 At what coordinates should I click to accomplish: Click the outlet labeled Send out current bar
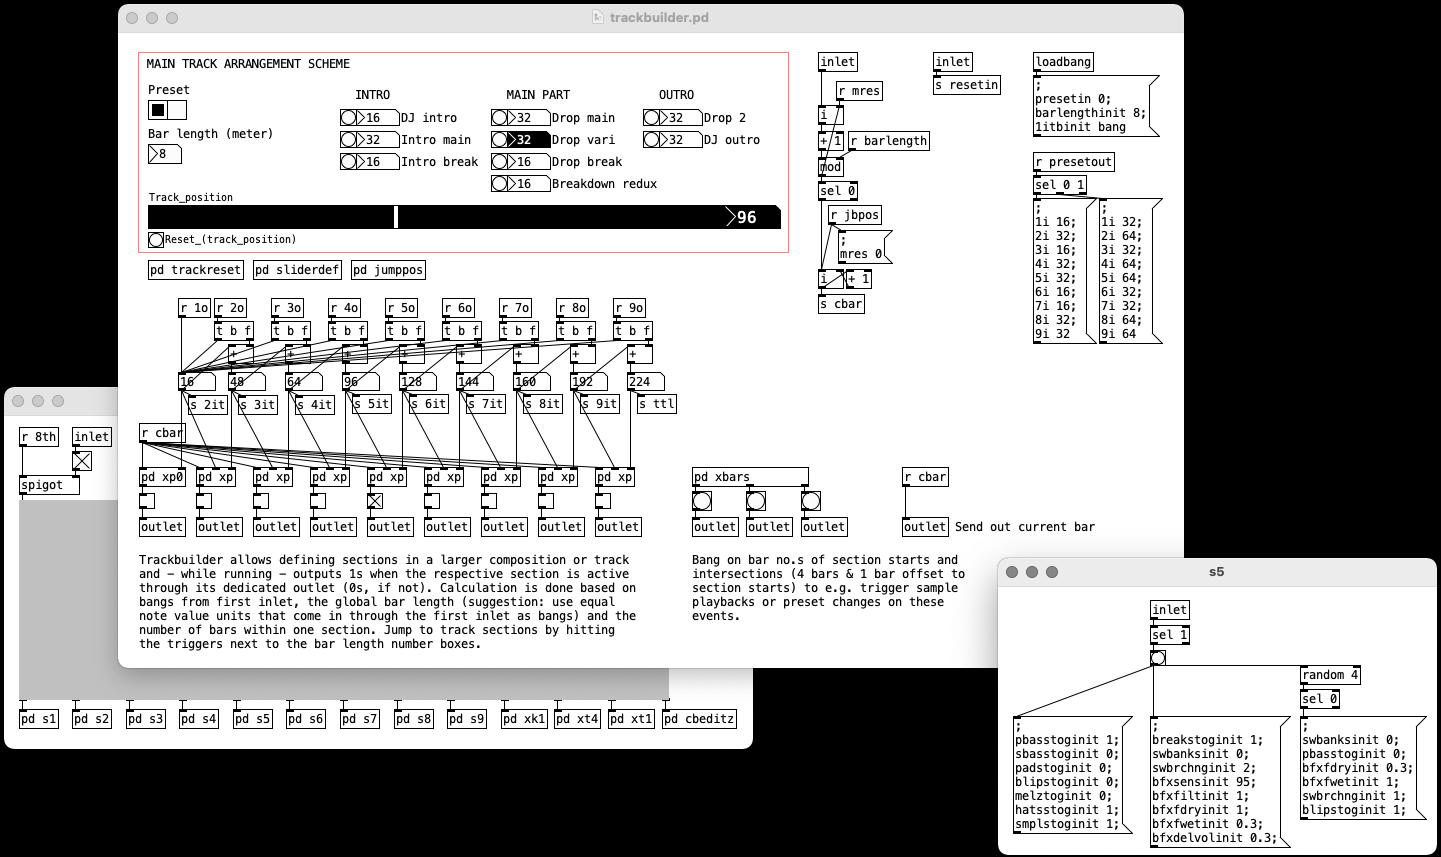(925, 527)
